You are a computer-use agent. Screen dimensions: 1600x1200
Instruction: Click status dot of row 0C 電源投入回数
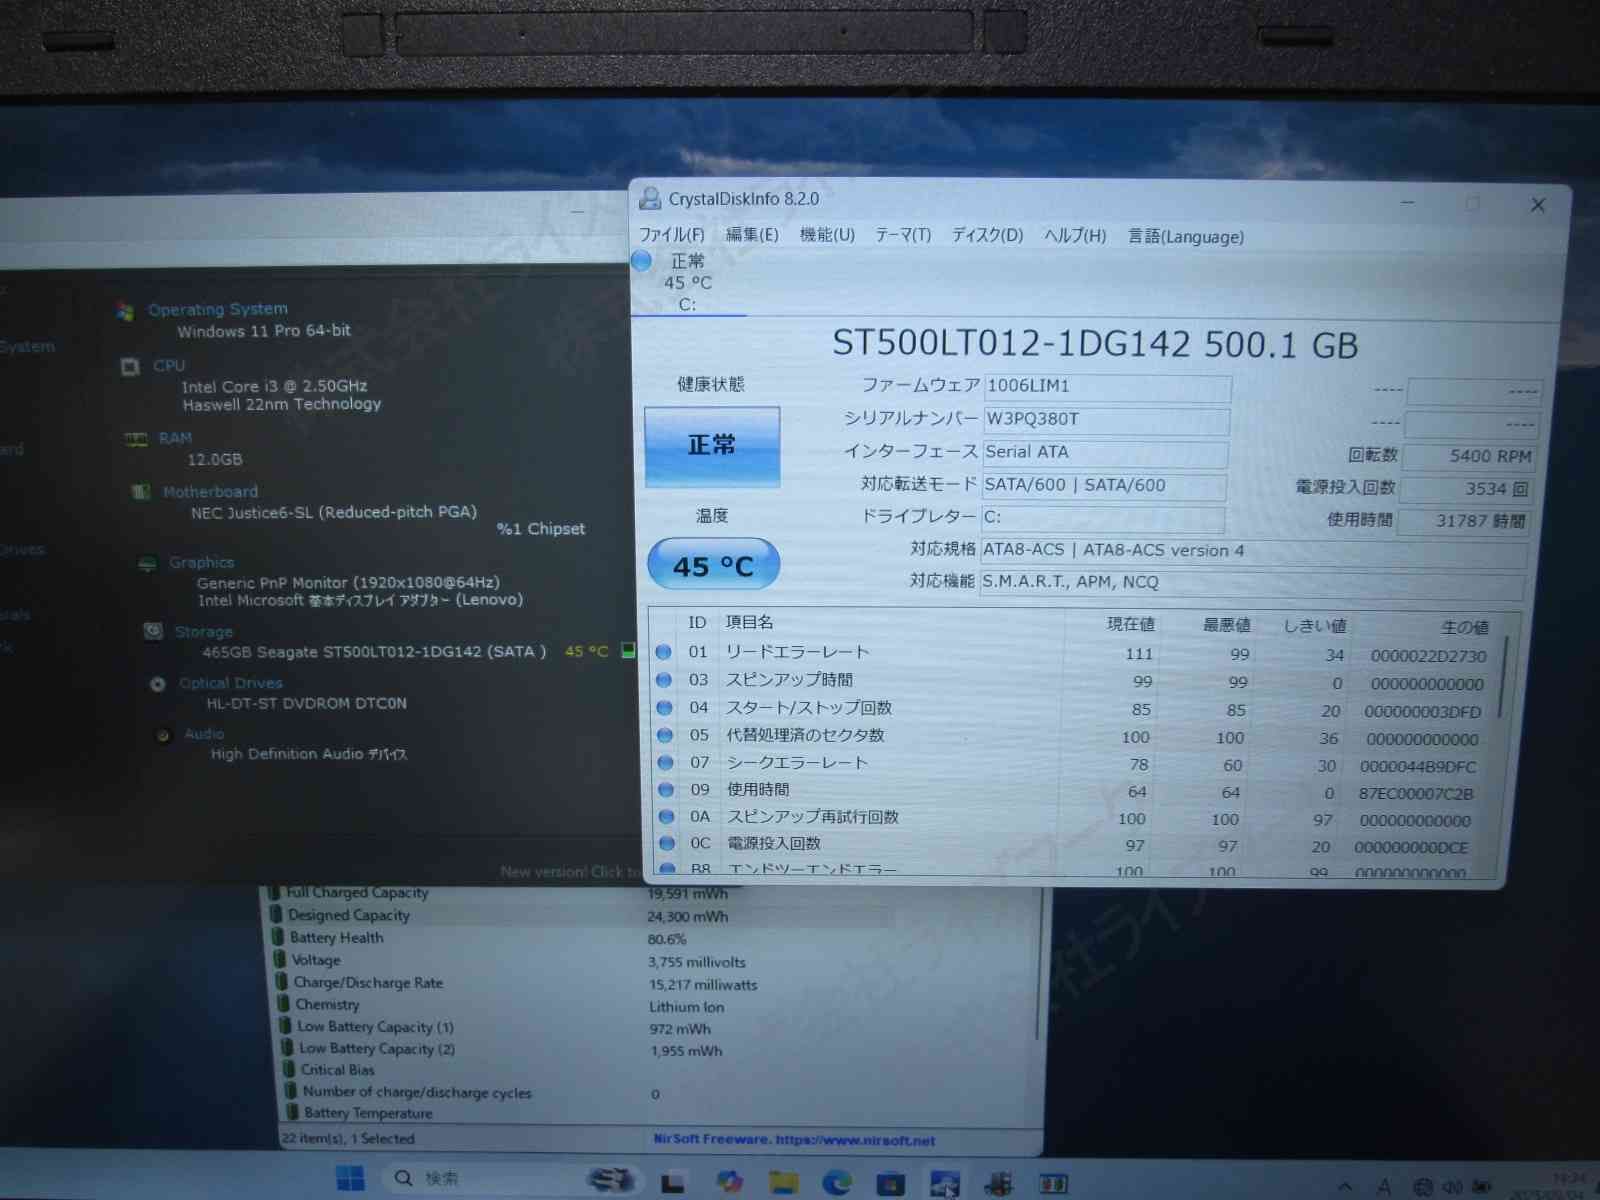pyautogui.click(x=667, y=844)
